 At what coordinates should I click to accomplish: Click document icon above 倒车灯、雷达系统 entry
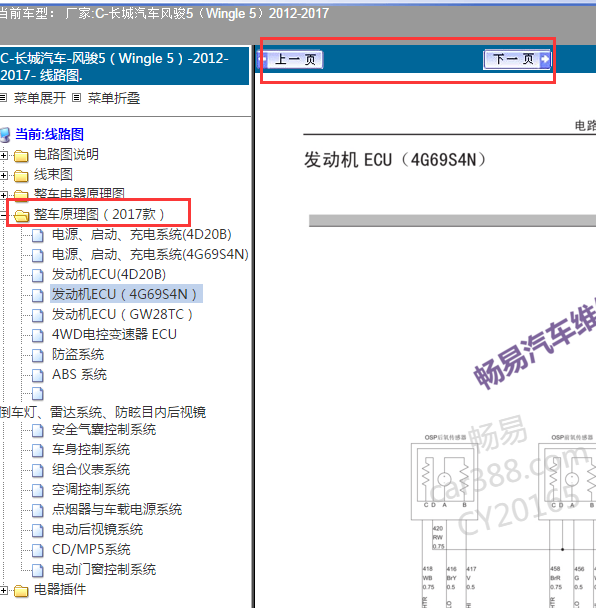point(38,394)
